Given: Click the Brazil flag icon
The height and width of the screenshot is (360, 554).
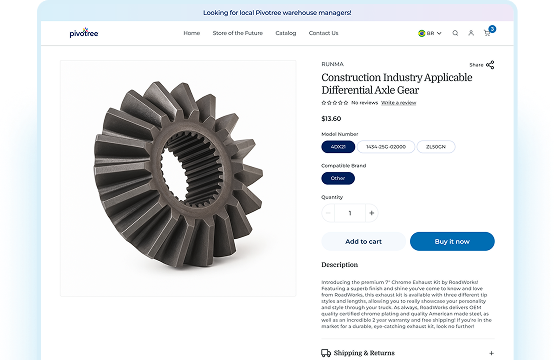Looking at the screenshot, I should 421,33.
